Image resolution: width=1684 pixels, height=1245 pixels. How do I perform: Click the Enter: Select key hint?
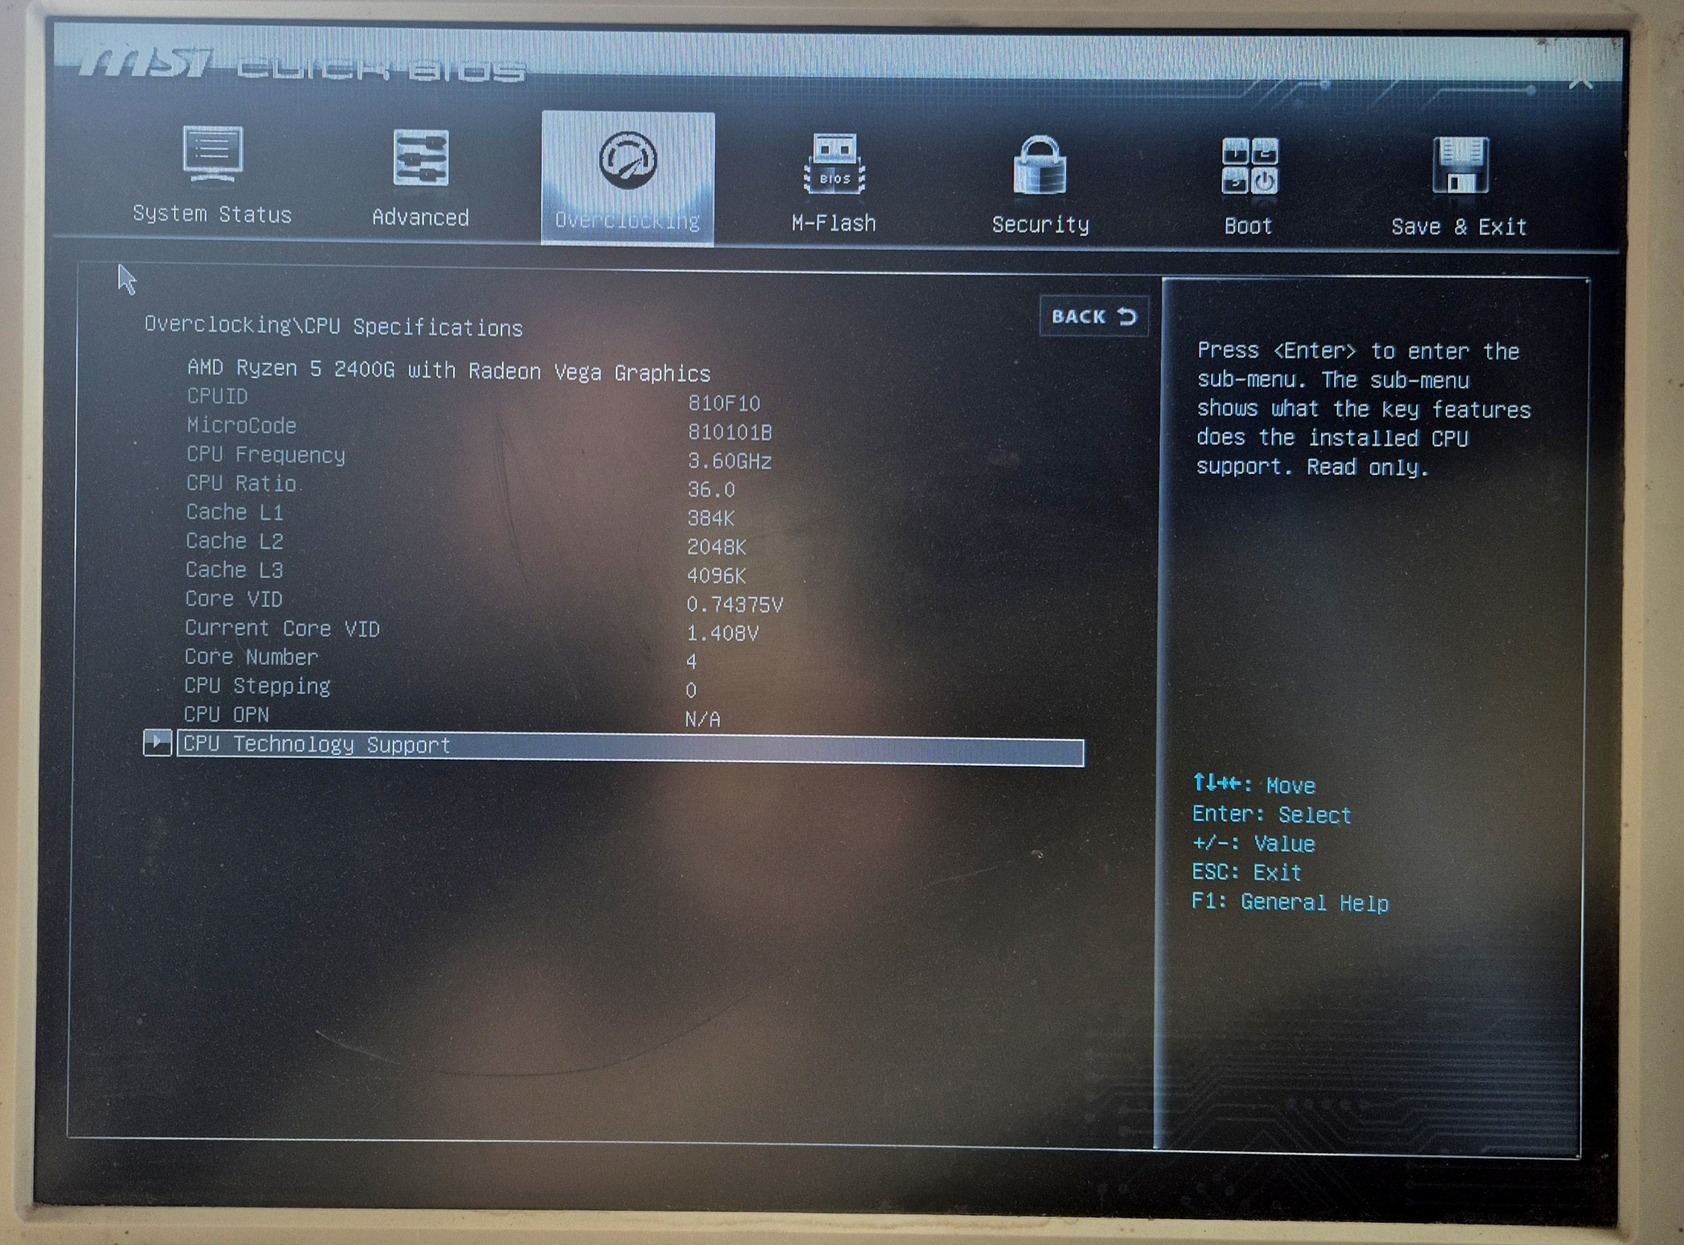pyautogui.click(x=1271, y=815)
